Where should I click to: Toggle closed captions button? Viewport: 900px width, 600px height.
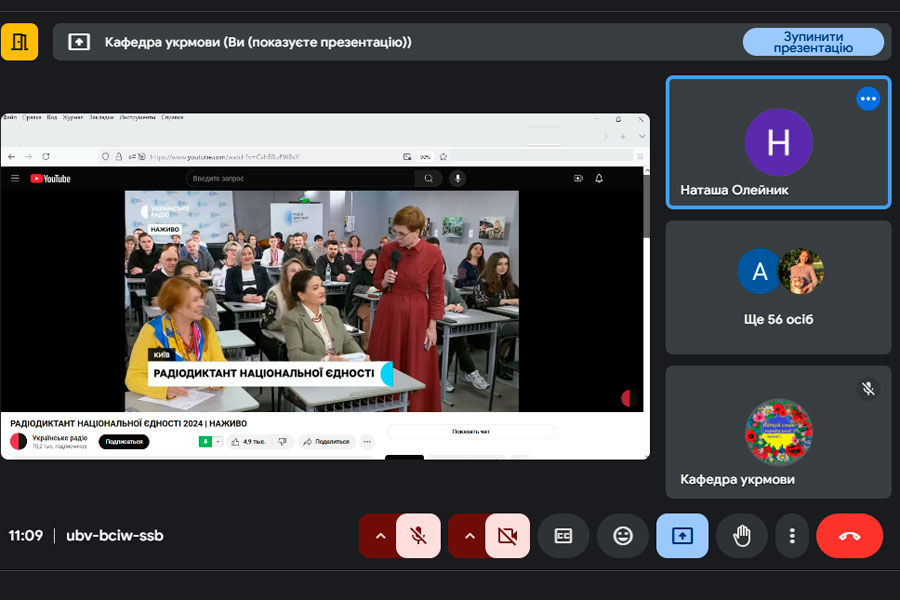click(x=563, y=536)
